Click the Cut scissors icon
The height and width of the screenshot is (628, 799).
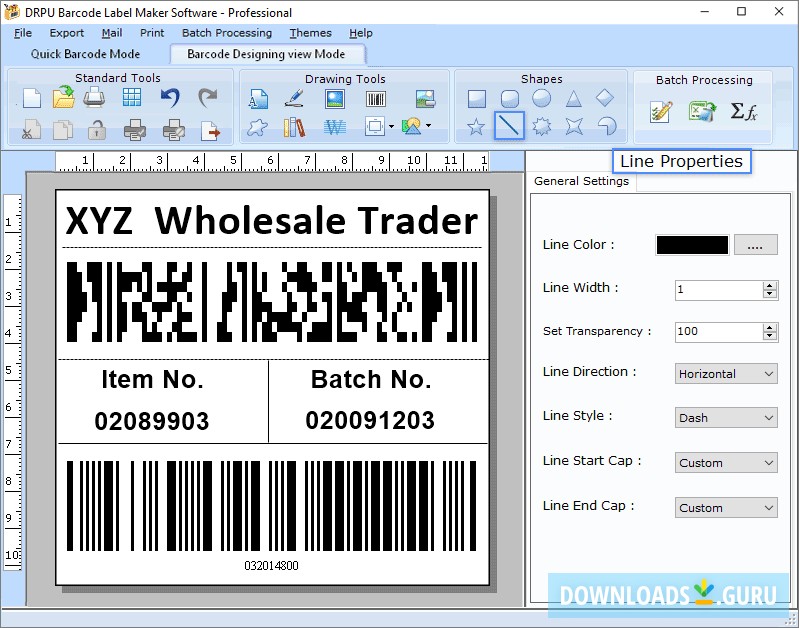(x=32, y=129)
